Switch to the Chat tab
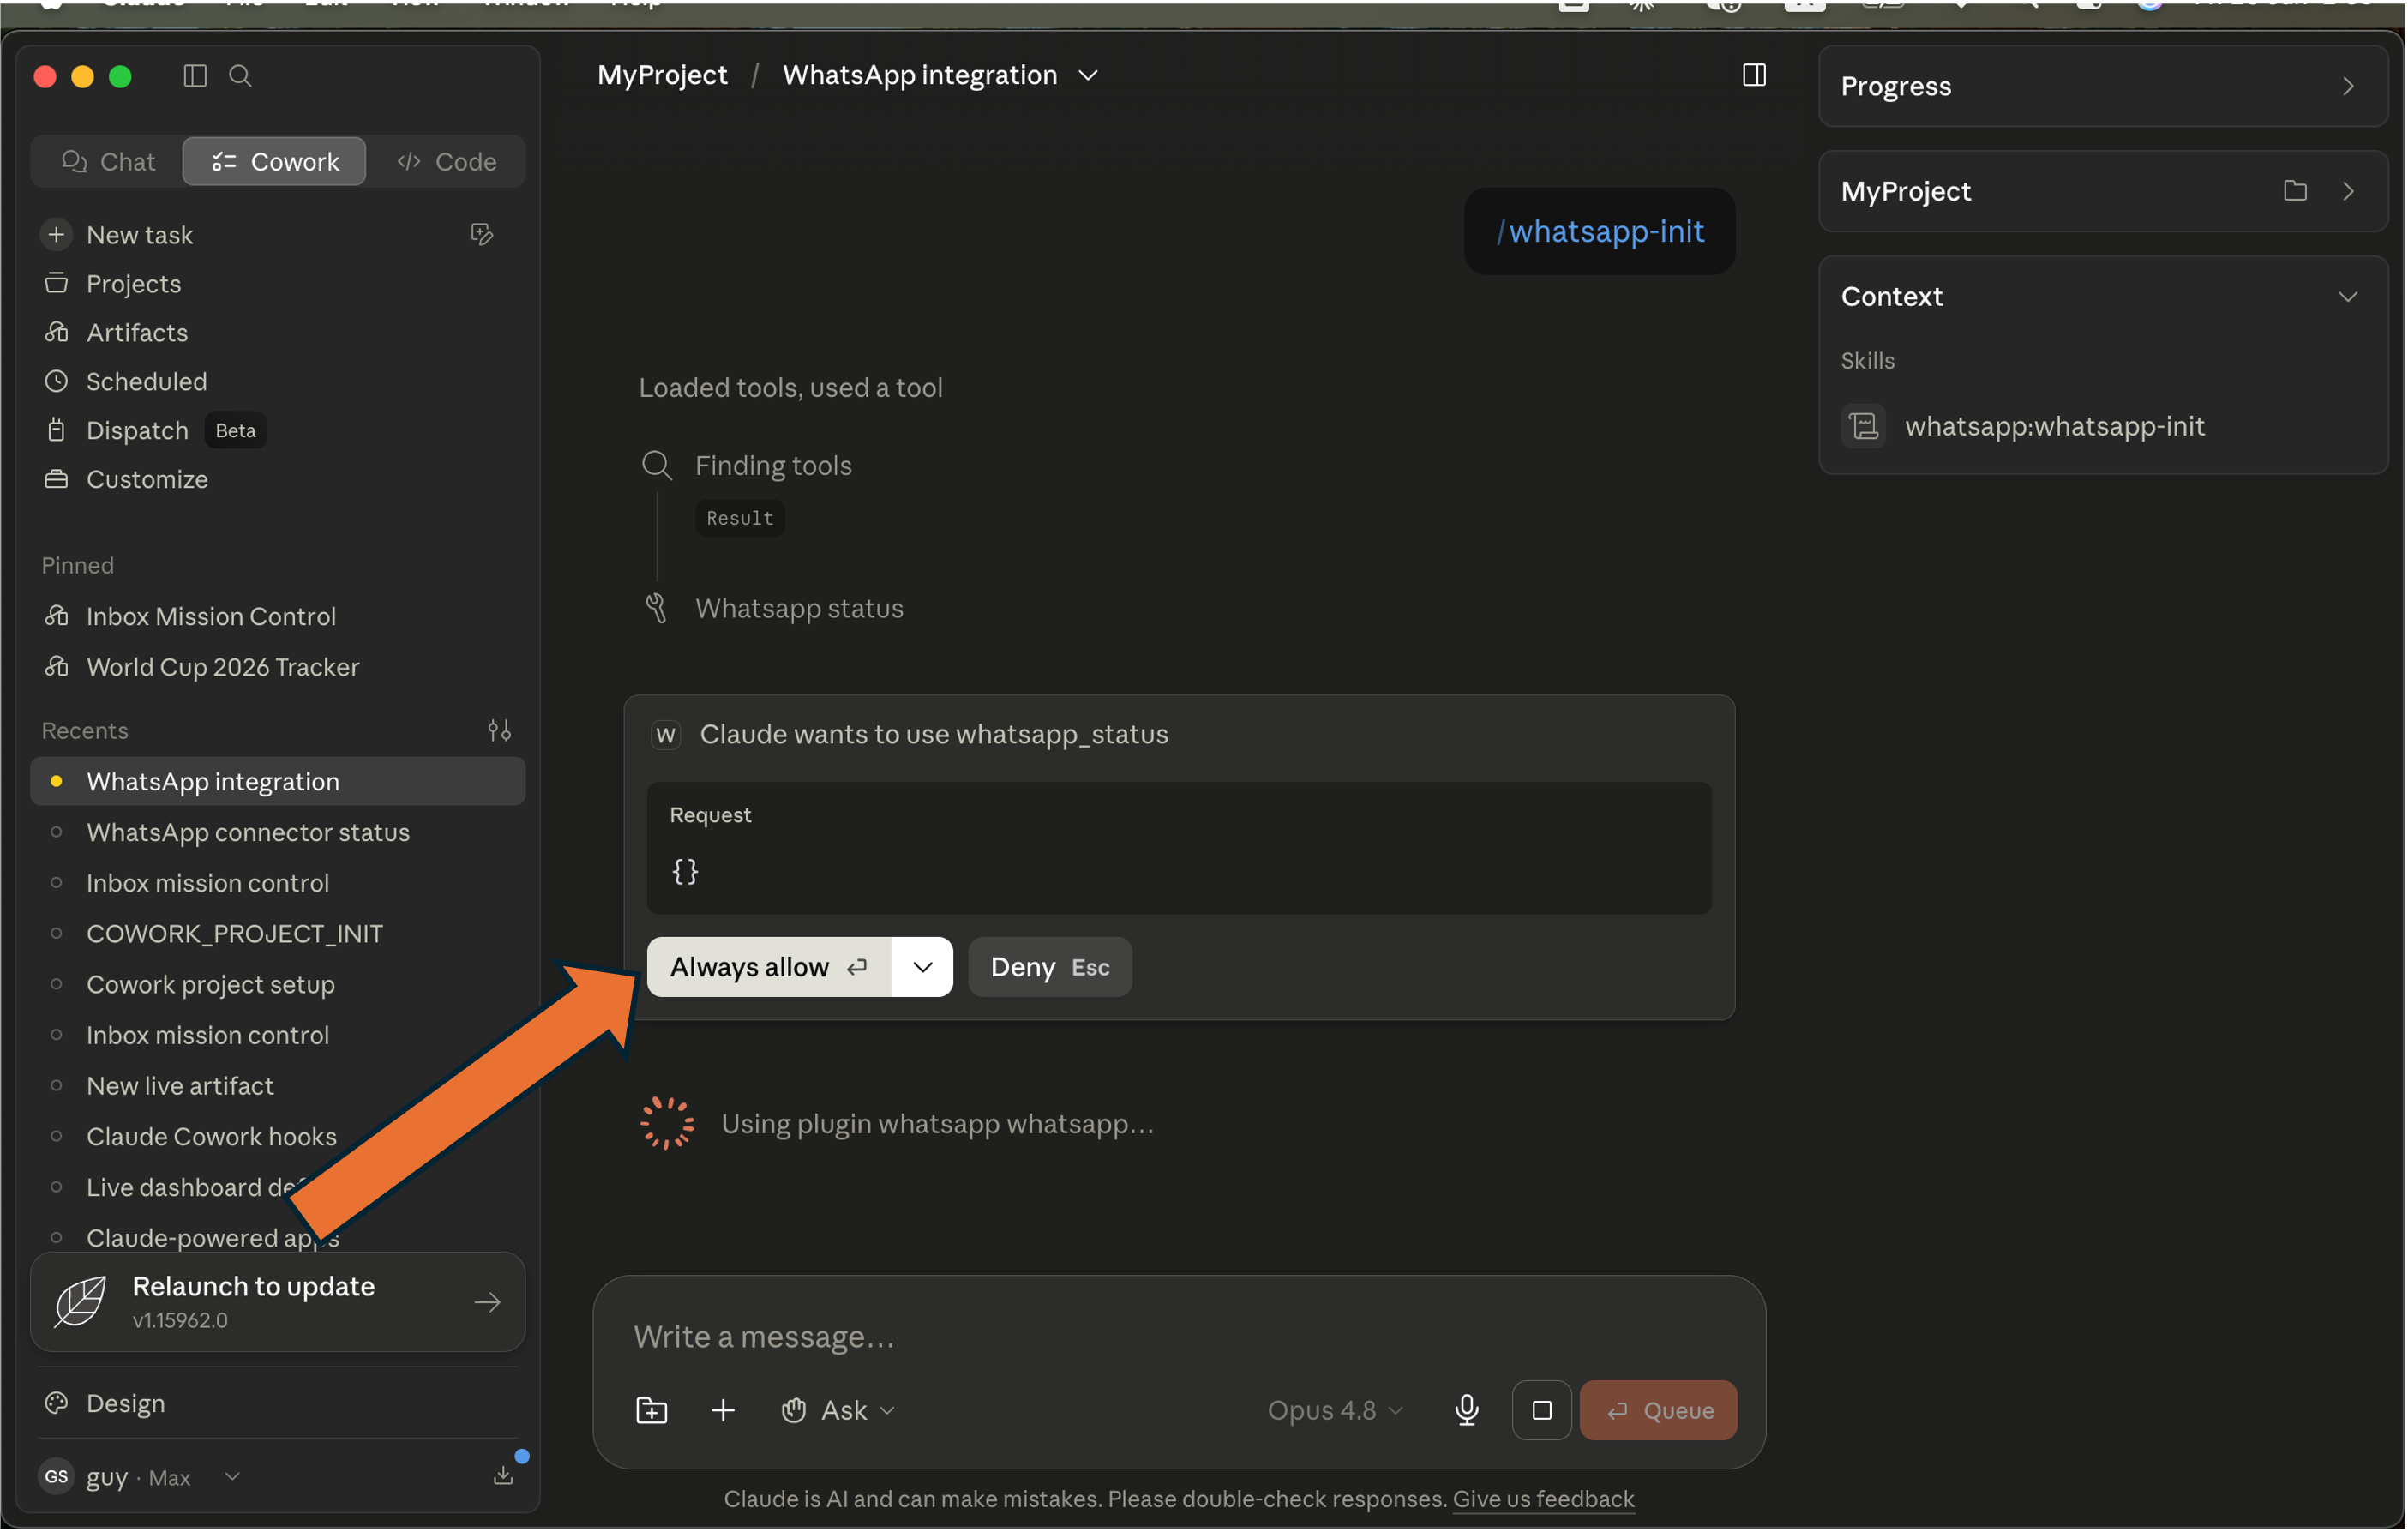The width and height of the screenshot is (2408, 1532). 108,162
